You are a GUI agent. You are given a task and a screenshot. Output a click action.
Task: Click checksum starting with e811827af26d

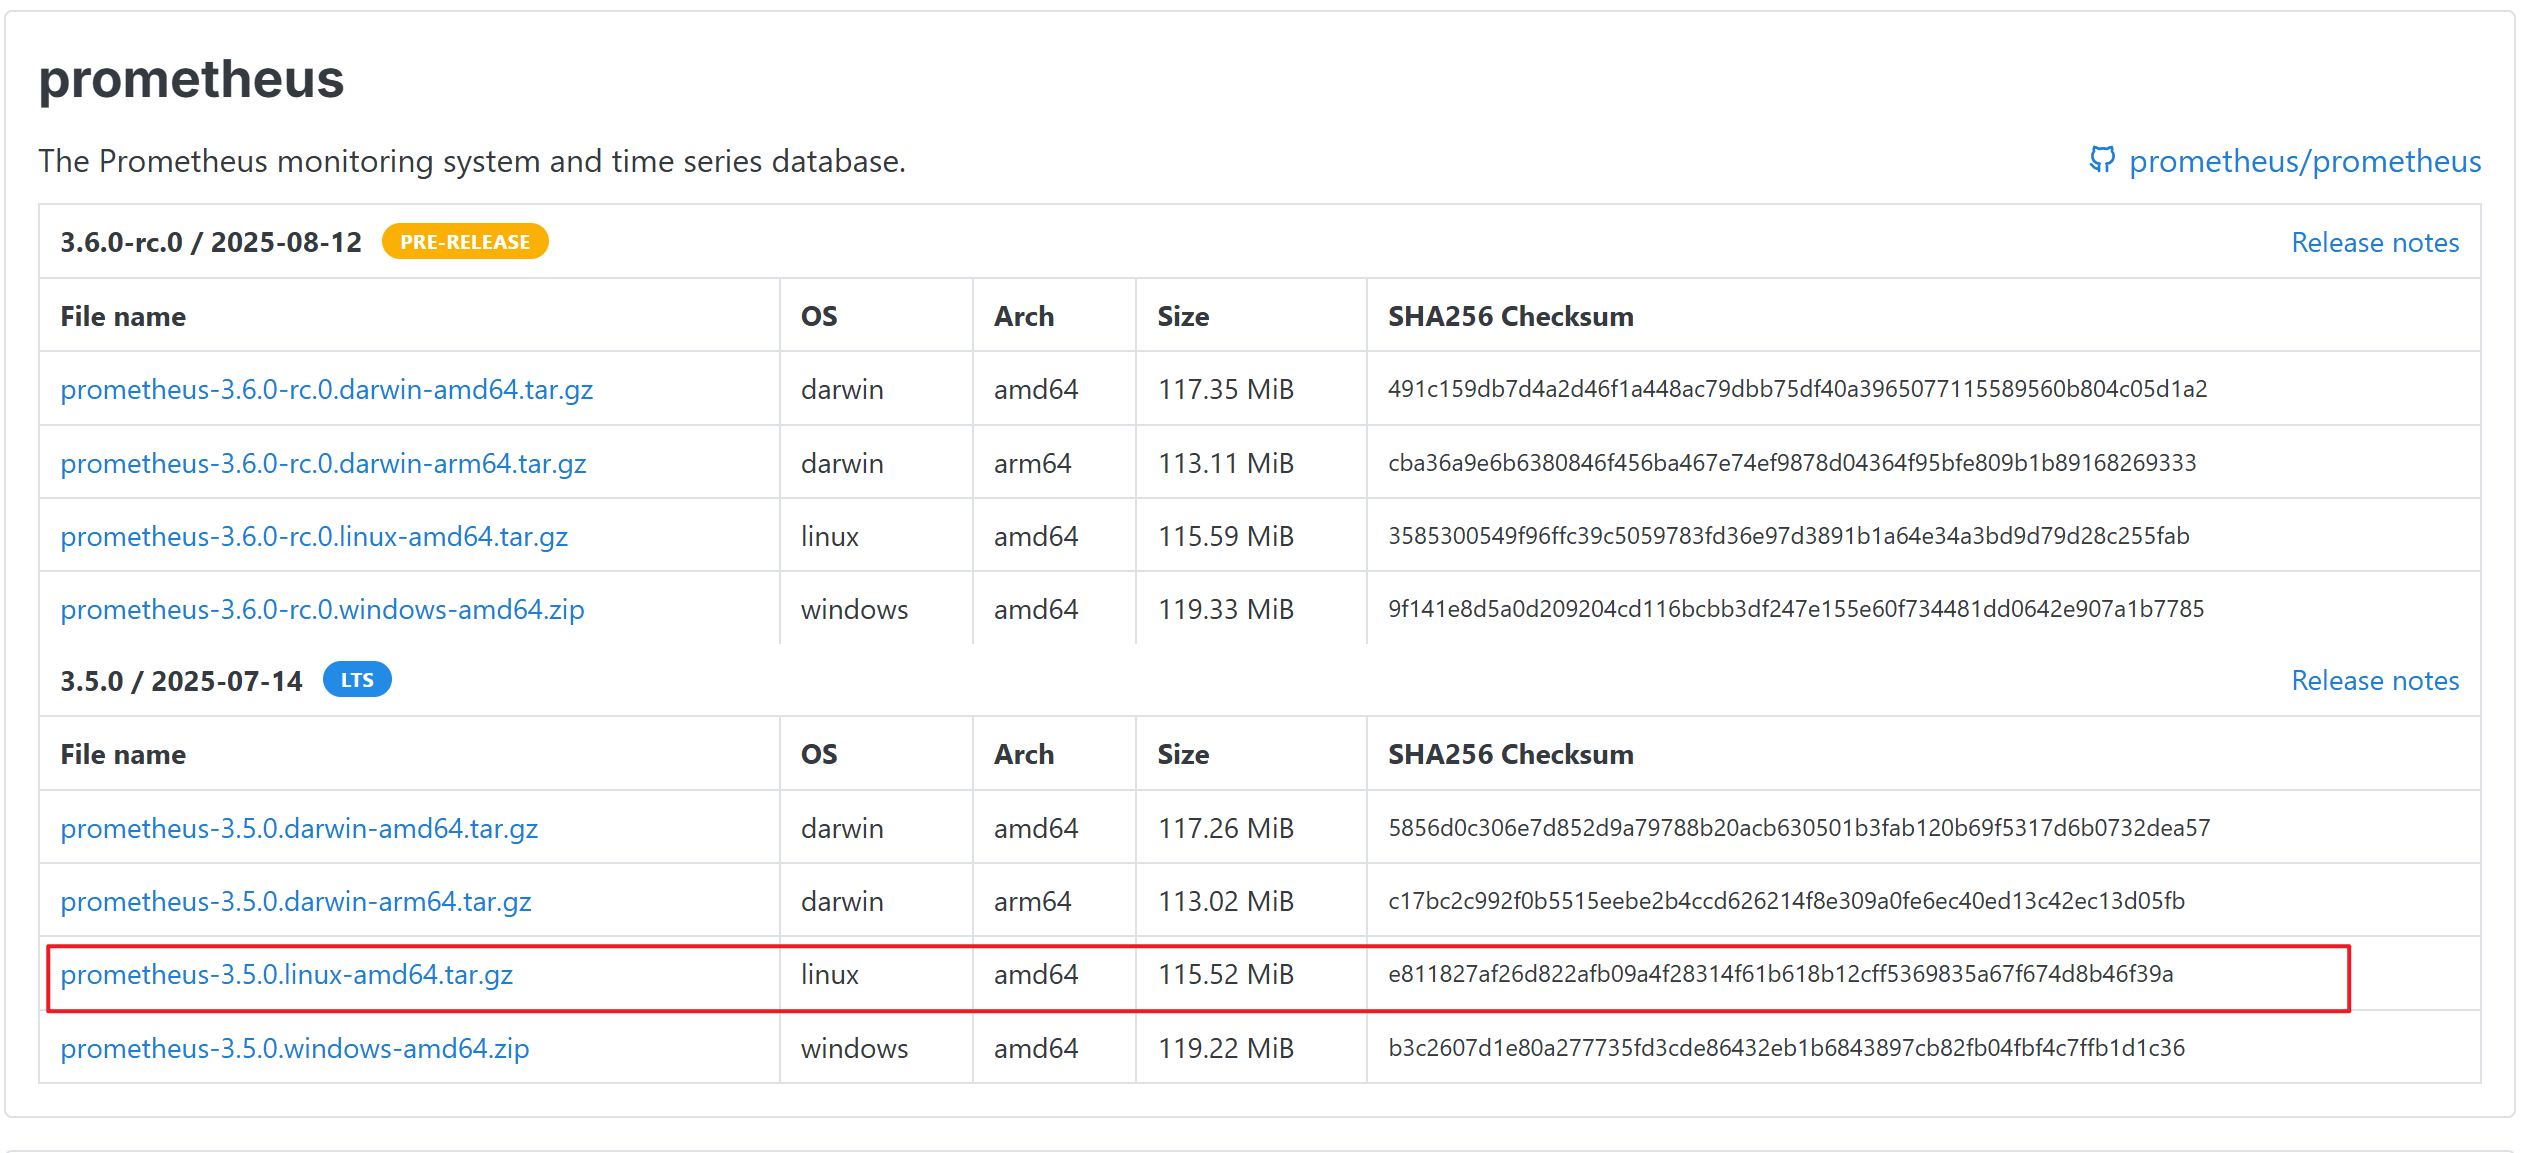(x=1780, y=974)
